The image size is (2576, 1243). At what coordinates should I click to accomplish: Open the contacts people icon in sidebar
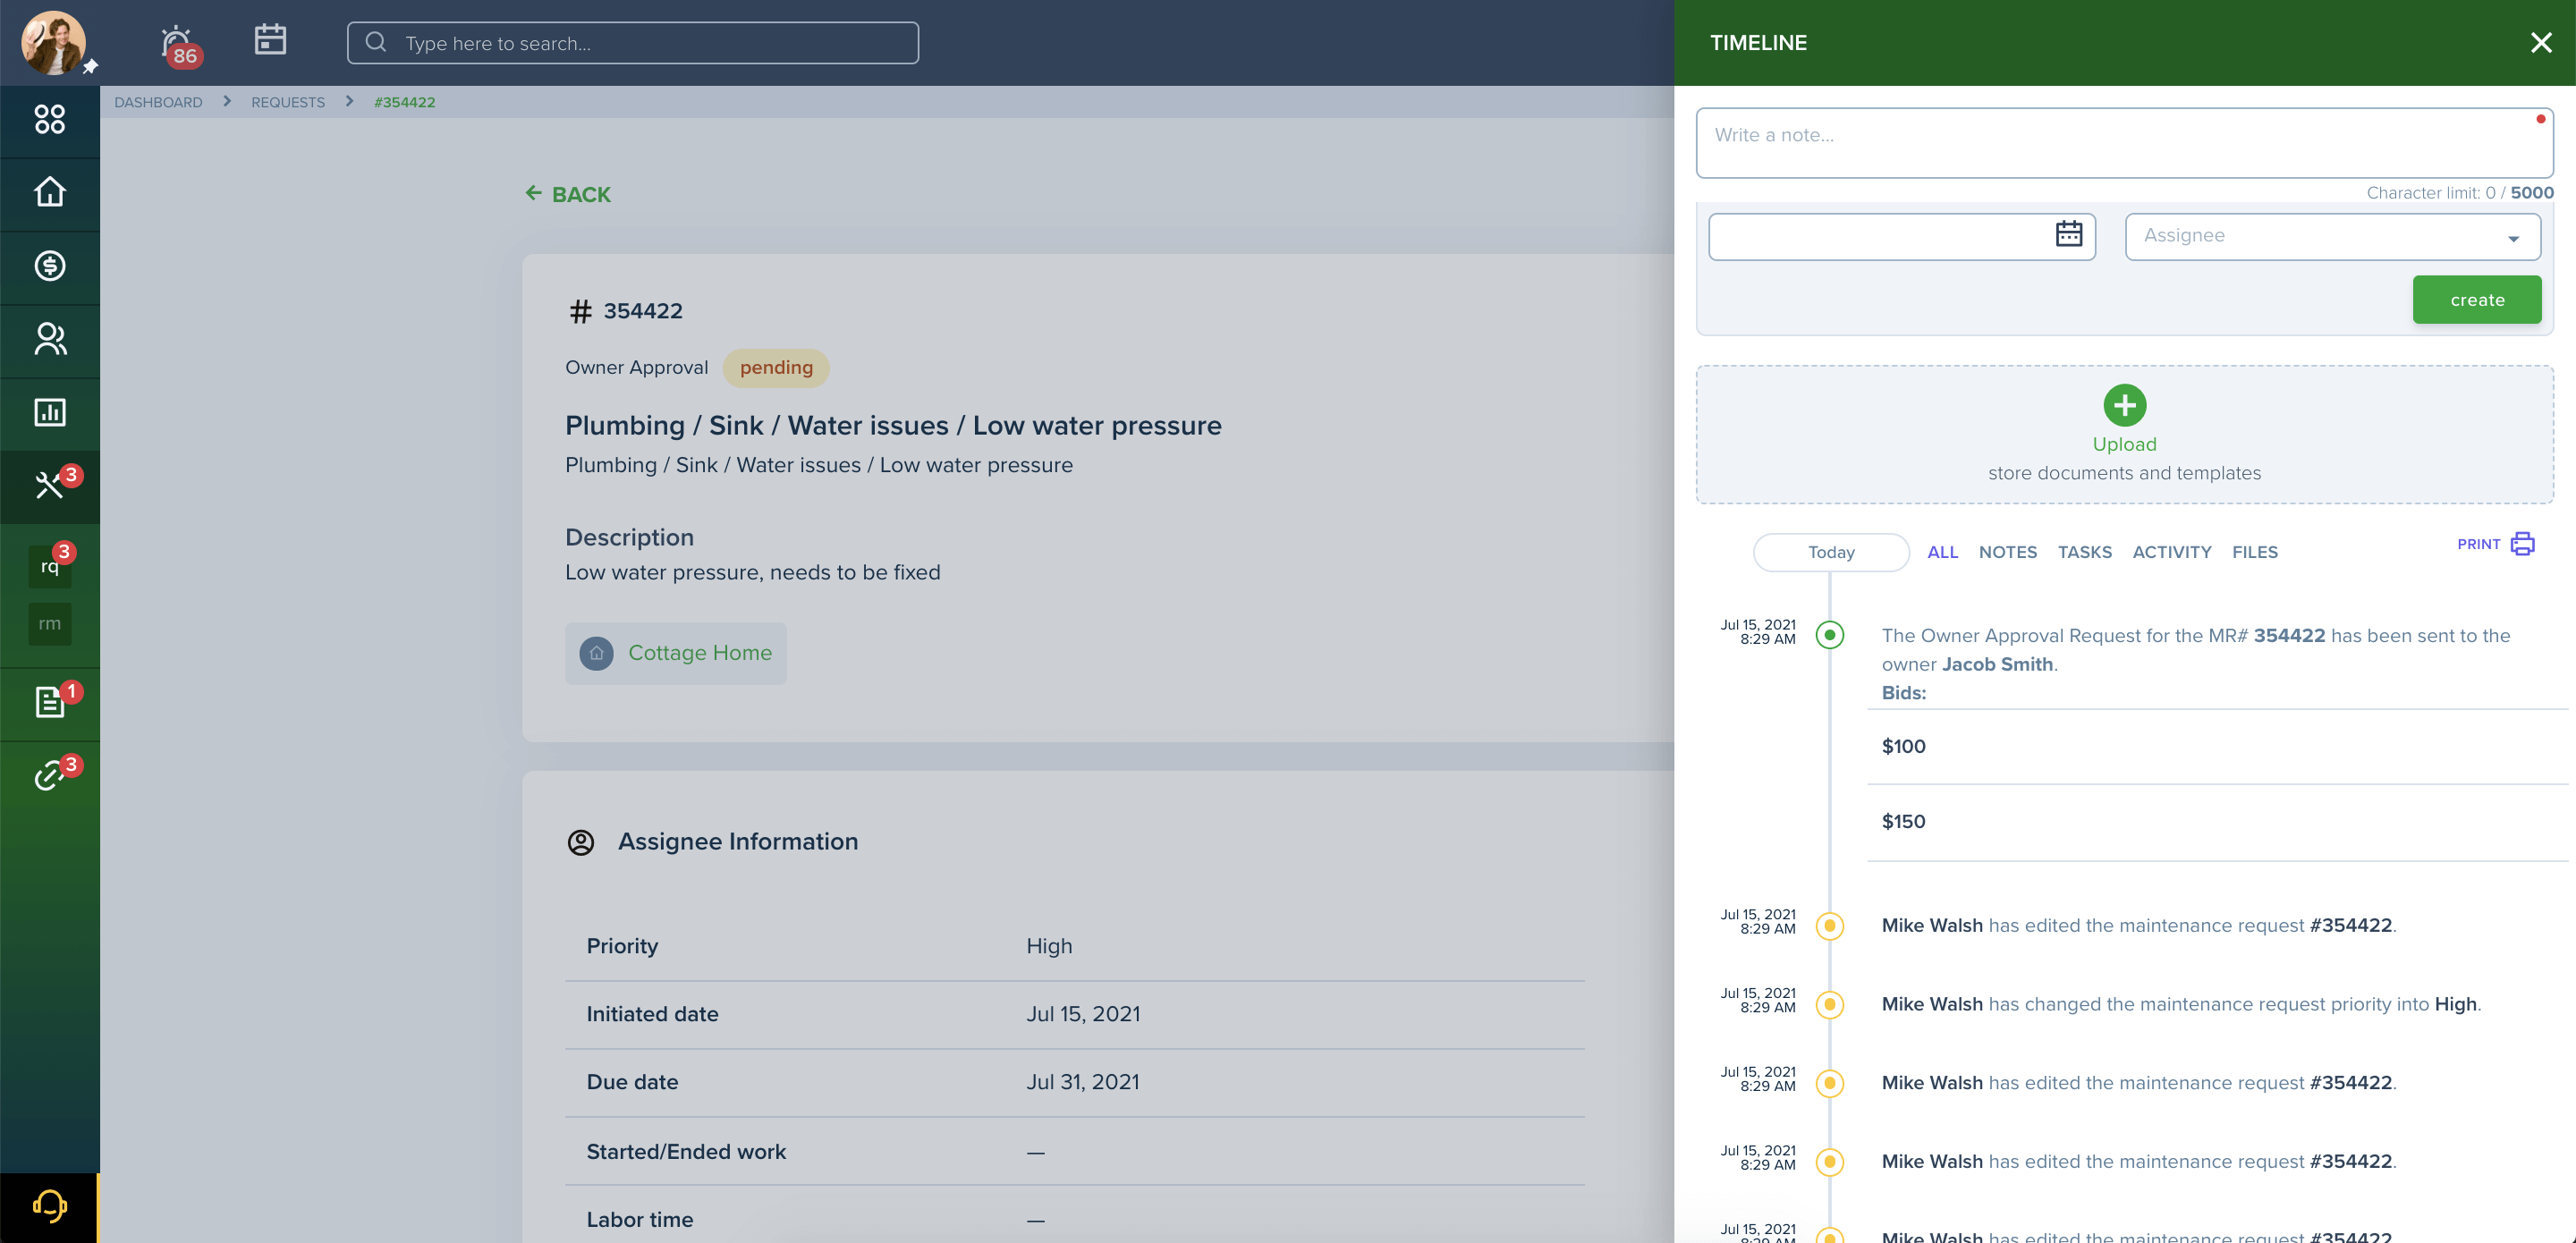coord(50,339)
